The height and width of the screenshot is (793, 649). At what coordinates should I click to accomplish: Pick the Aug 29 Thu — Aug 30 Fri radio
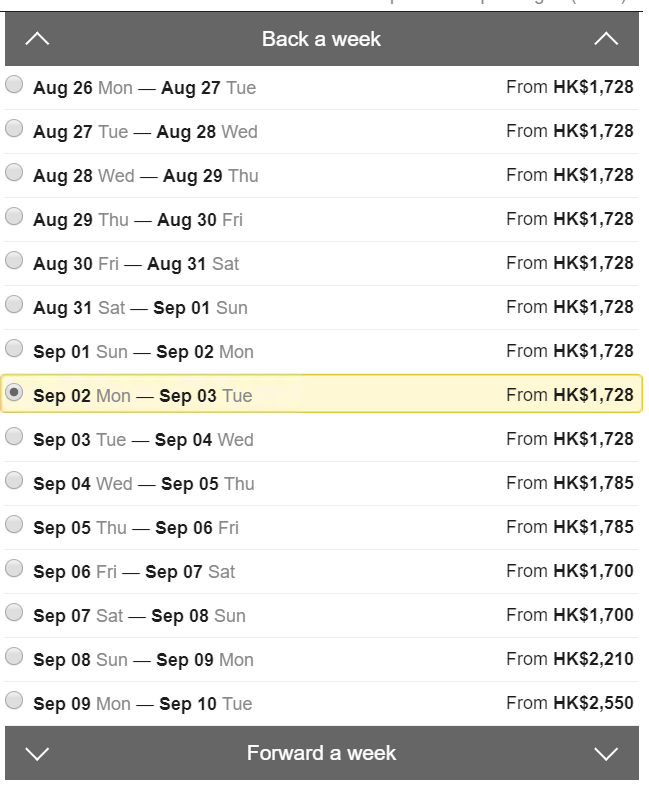[14, 216]
